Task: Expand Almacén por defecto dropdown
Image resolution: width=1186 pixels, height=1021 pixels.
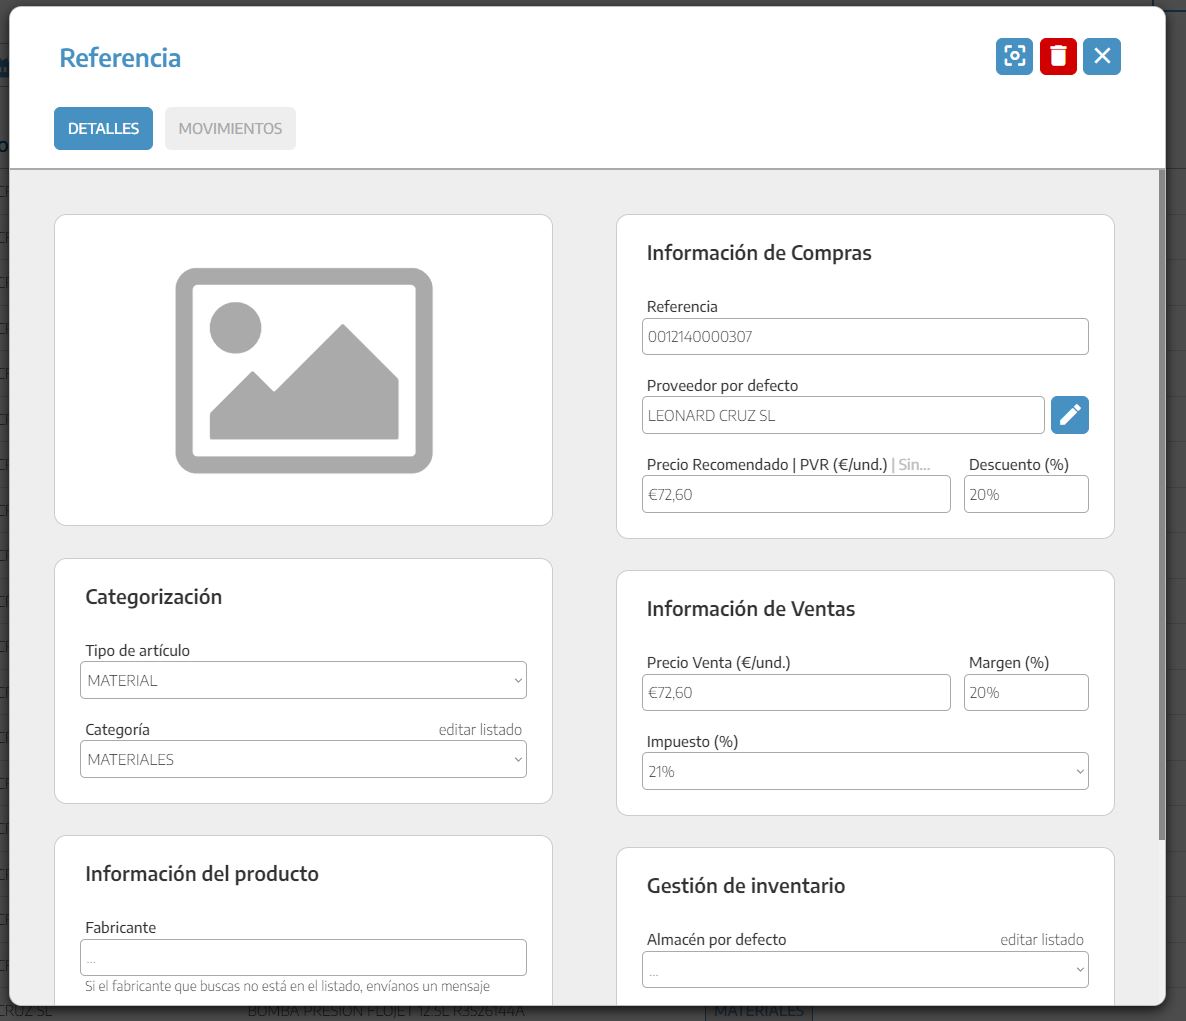Action: 865,970
